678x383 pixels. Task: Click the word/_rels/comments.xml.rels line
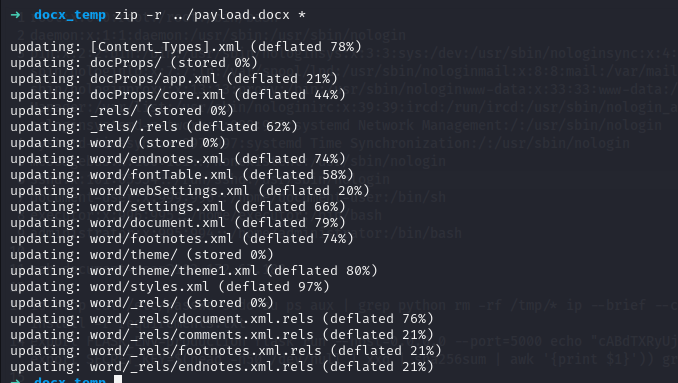click(222, 335)
